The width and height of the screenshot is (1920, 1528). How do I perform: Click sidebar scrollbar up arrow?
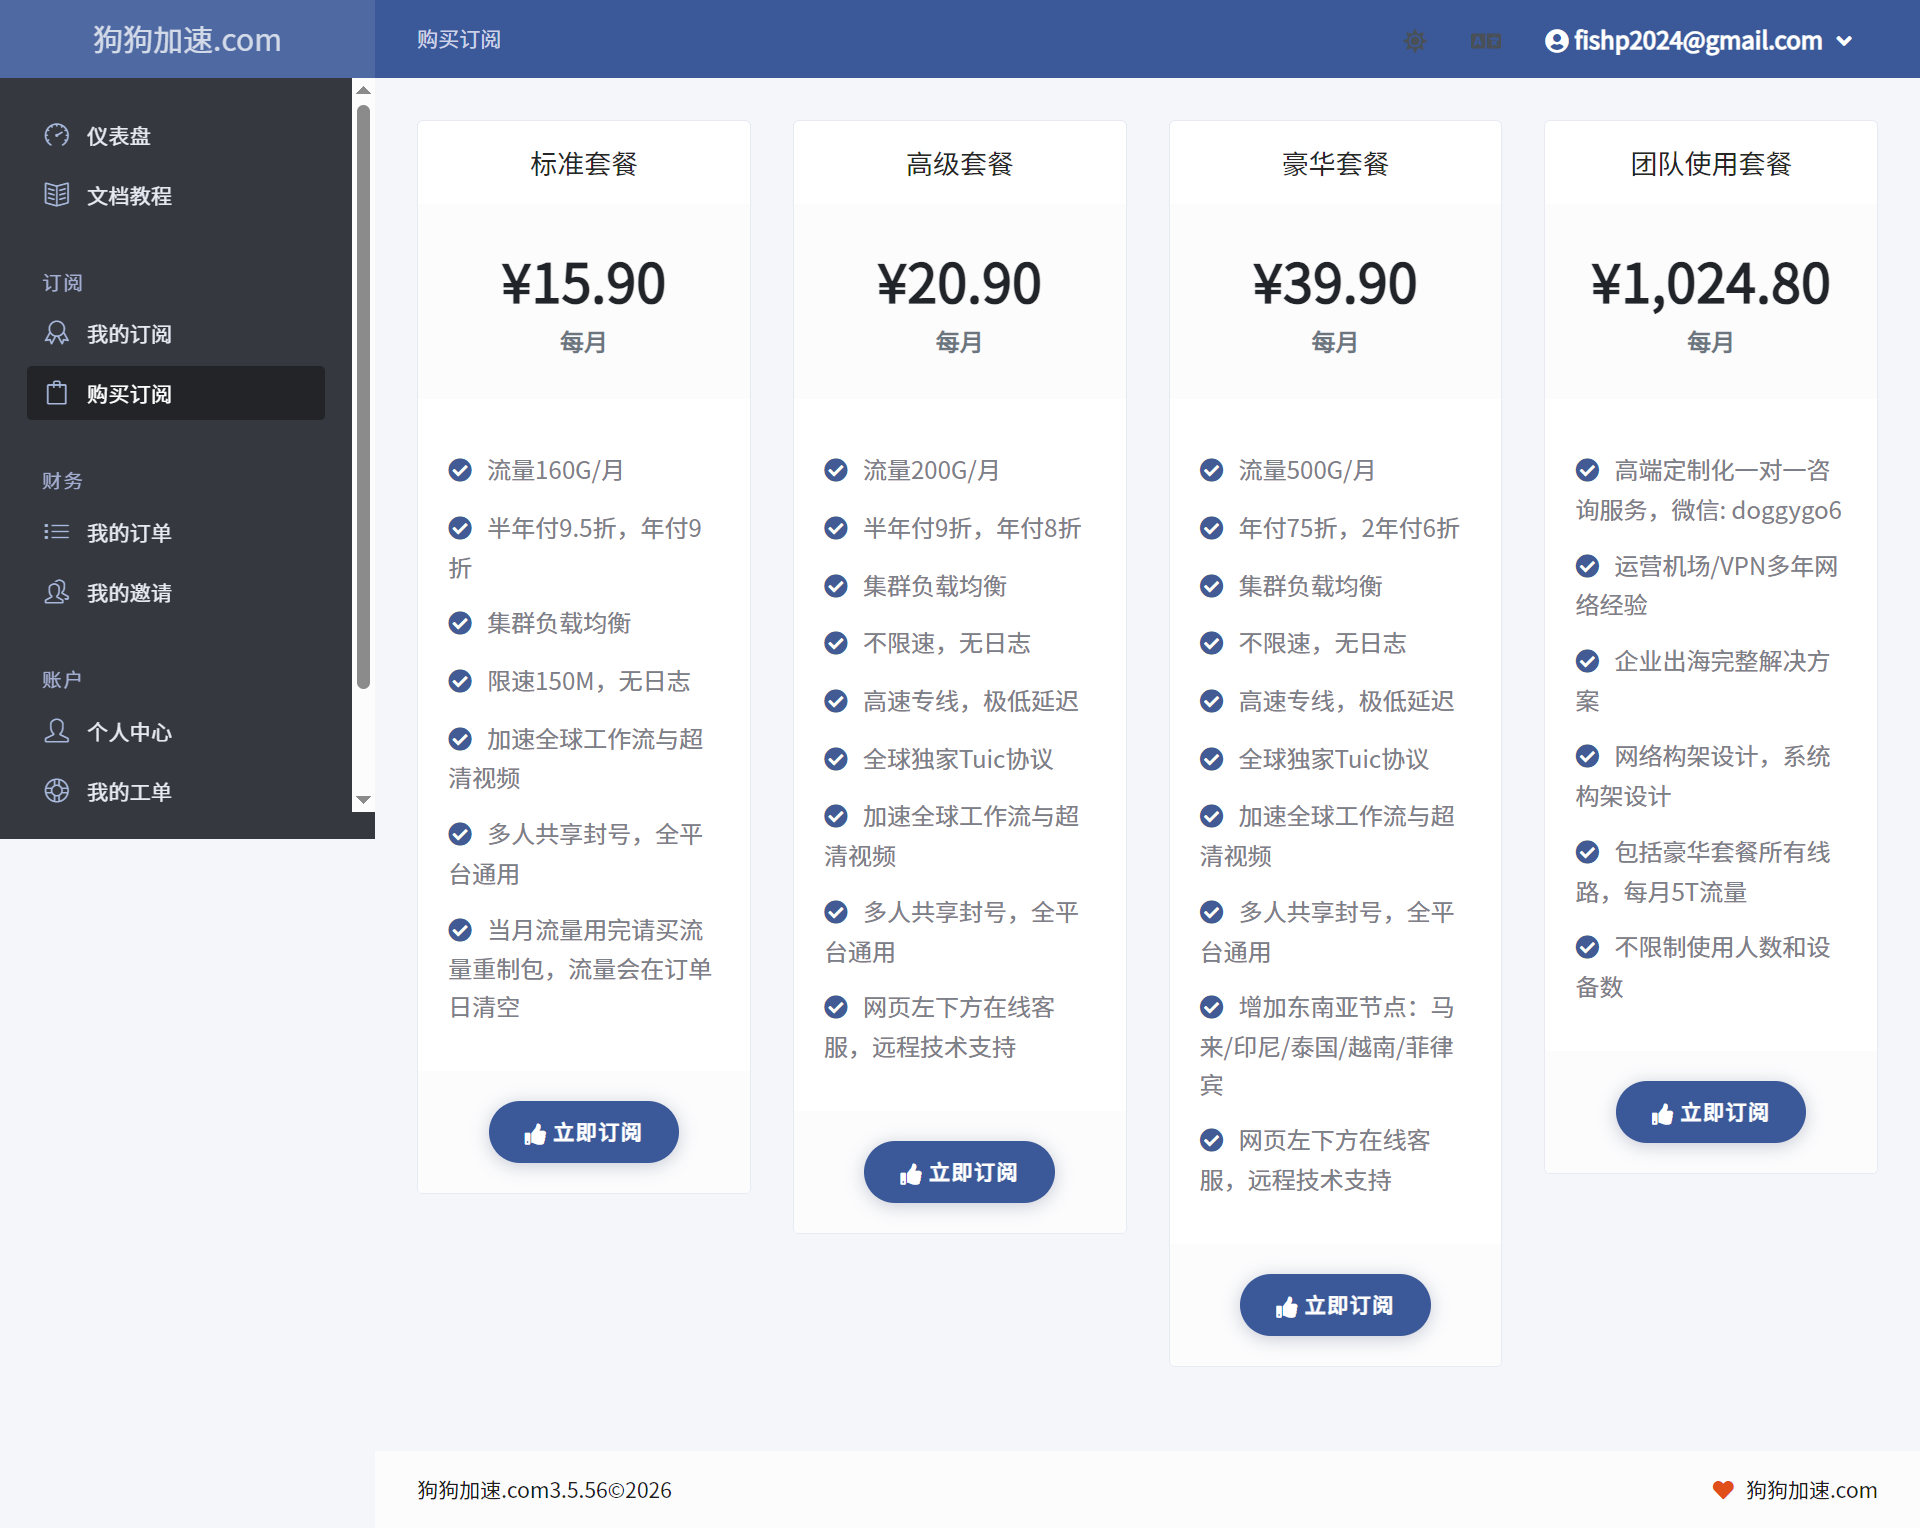click(364, 90)
